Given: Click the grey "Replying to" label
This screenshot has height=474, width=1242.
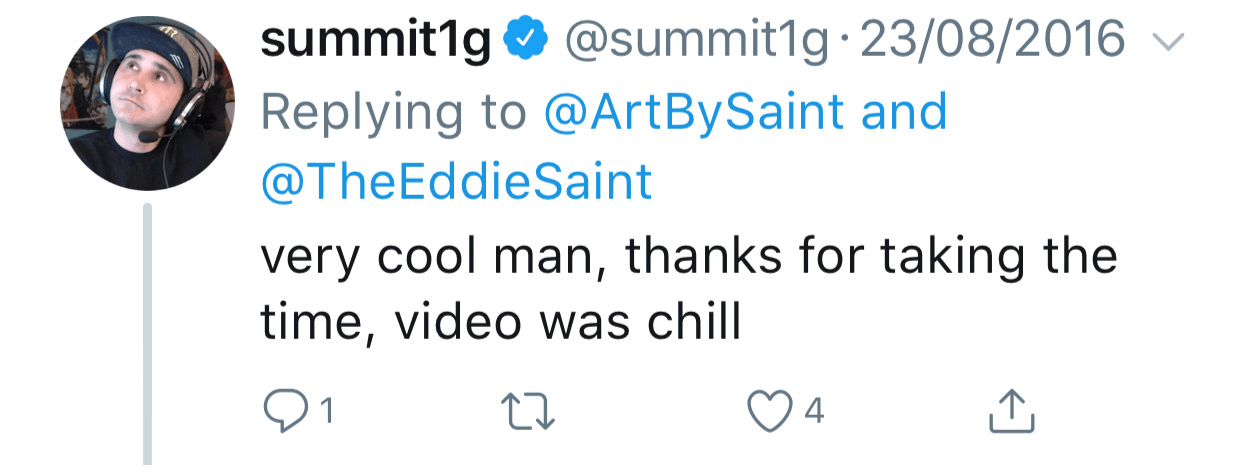Looking at the screenshot, I should (393, 113).
